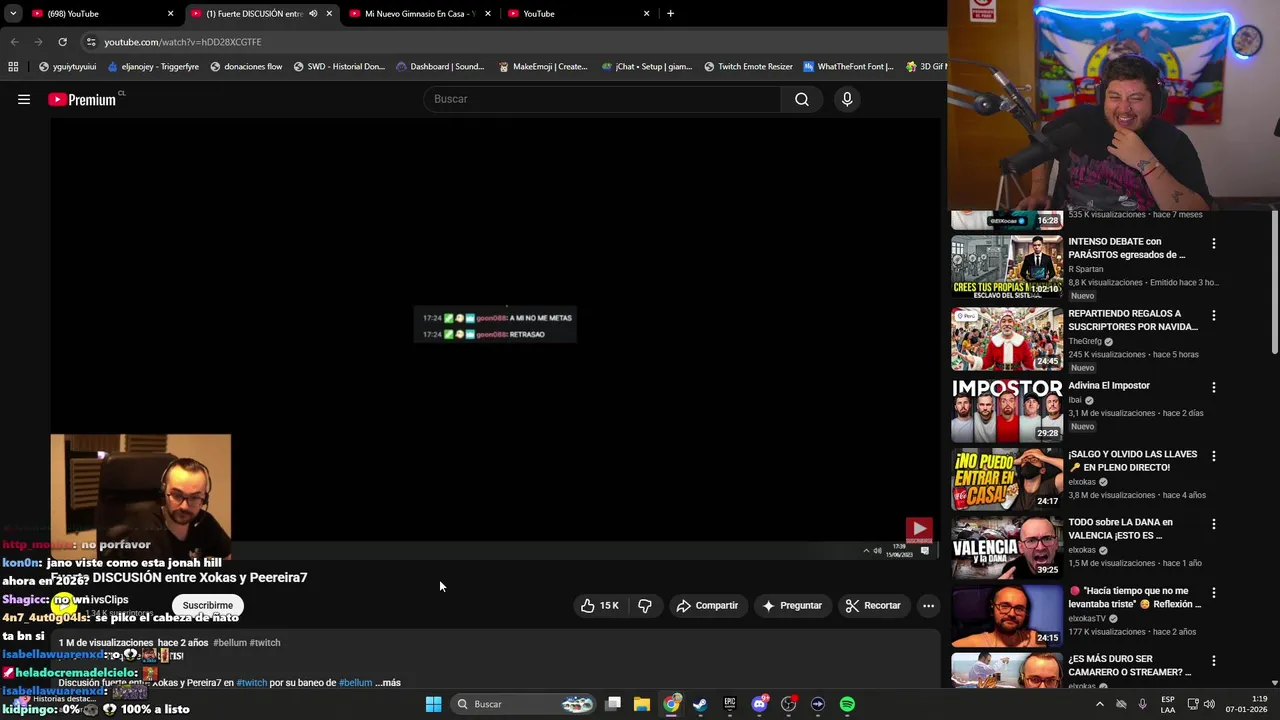Click the search magnifier button
1280x720 pixels.
click(x=802, y=99)
